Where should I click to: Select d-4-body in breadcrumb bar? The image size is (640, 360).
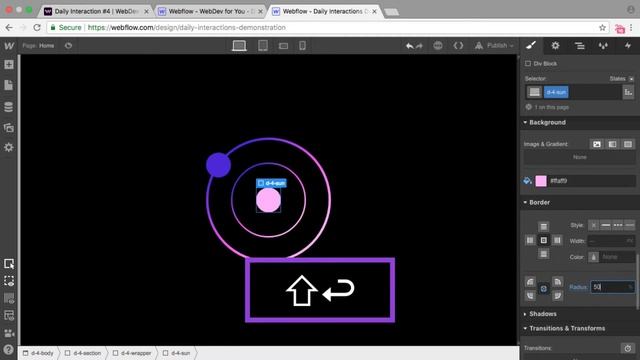coord(39,353)
